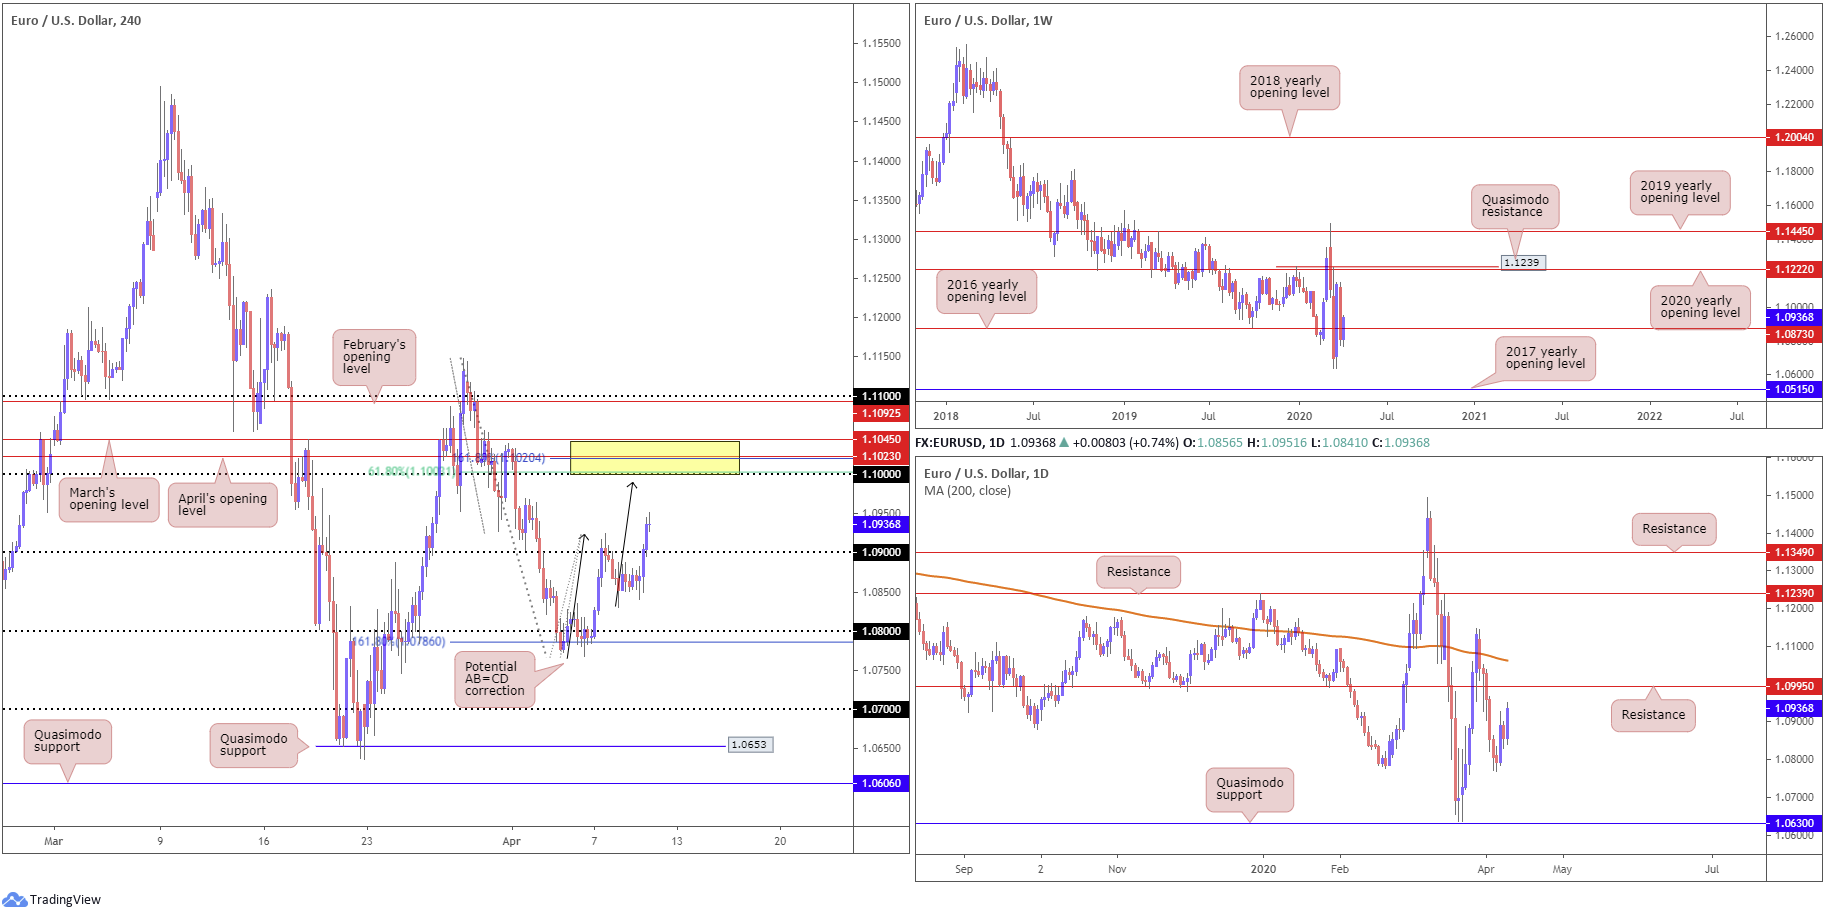This screenshot has width=1823, height=913.
Task: Click the 2019 yearly opening level callout
Action: click(x=1680, y=192)
